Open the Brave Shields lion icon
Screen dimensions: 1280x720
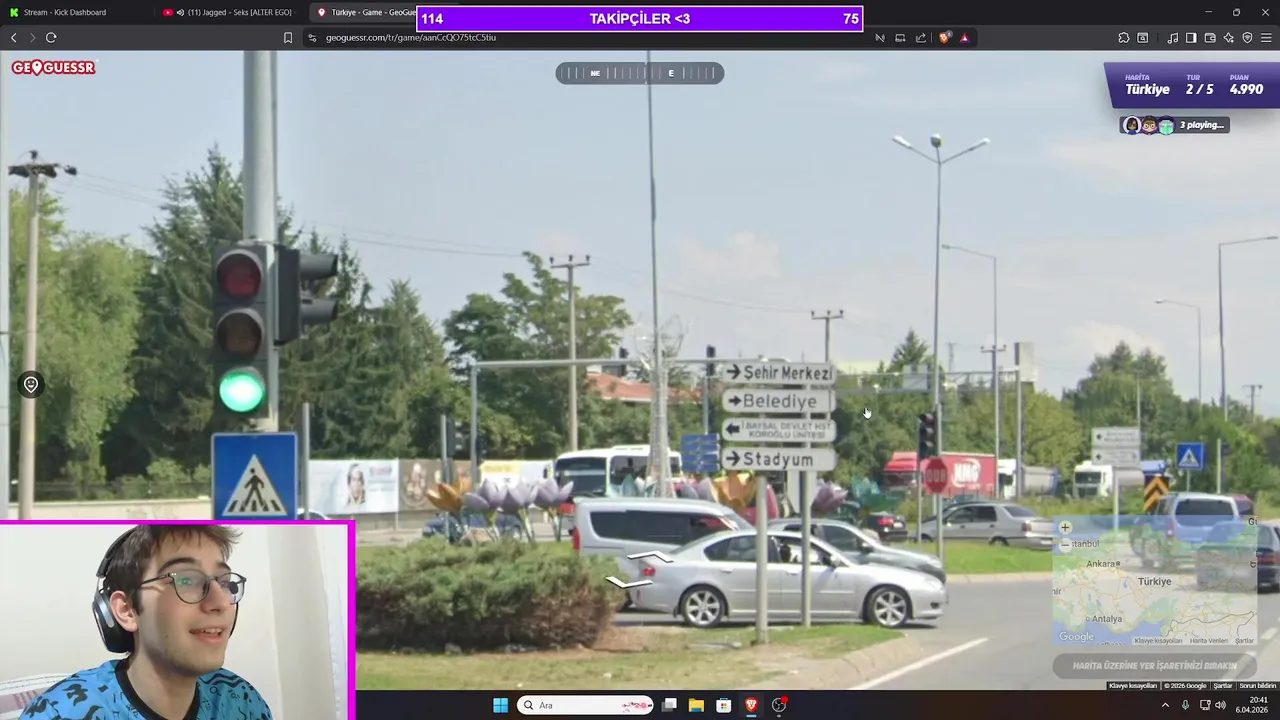point(945,37)
